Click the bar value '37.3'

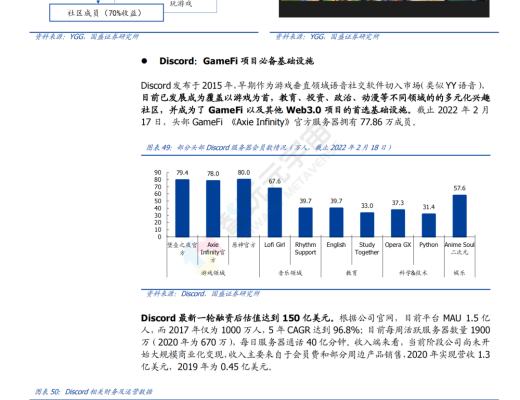[x=398, y=203]
